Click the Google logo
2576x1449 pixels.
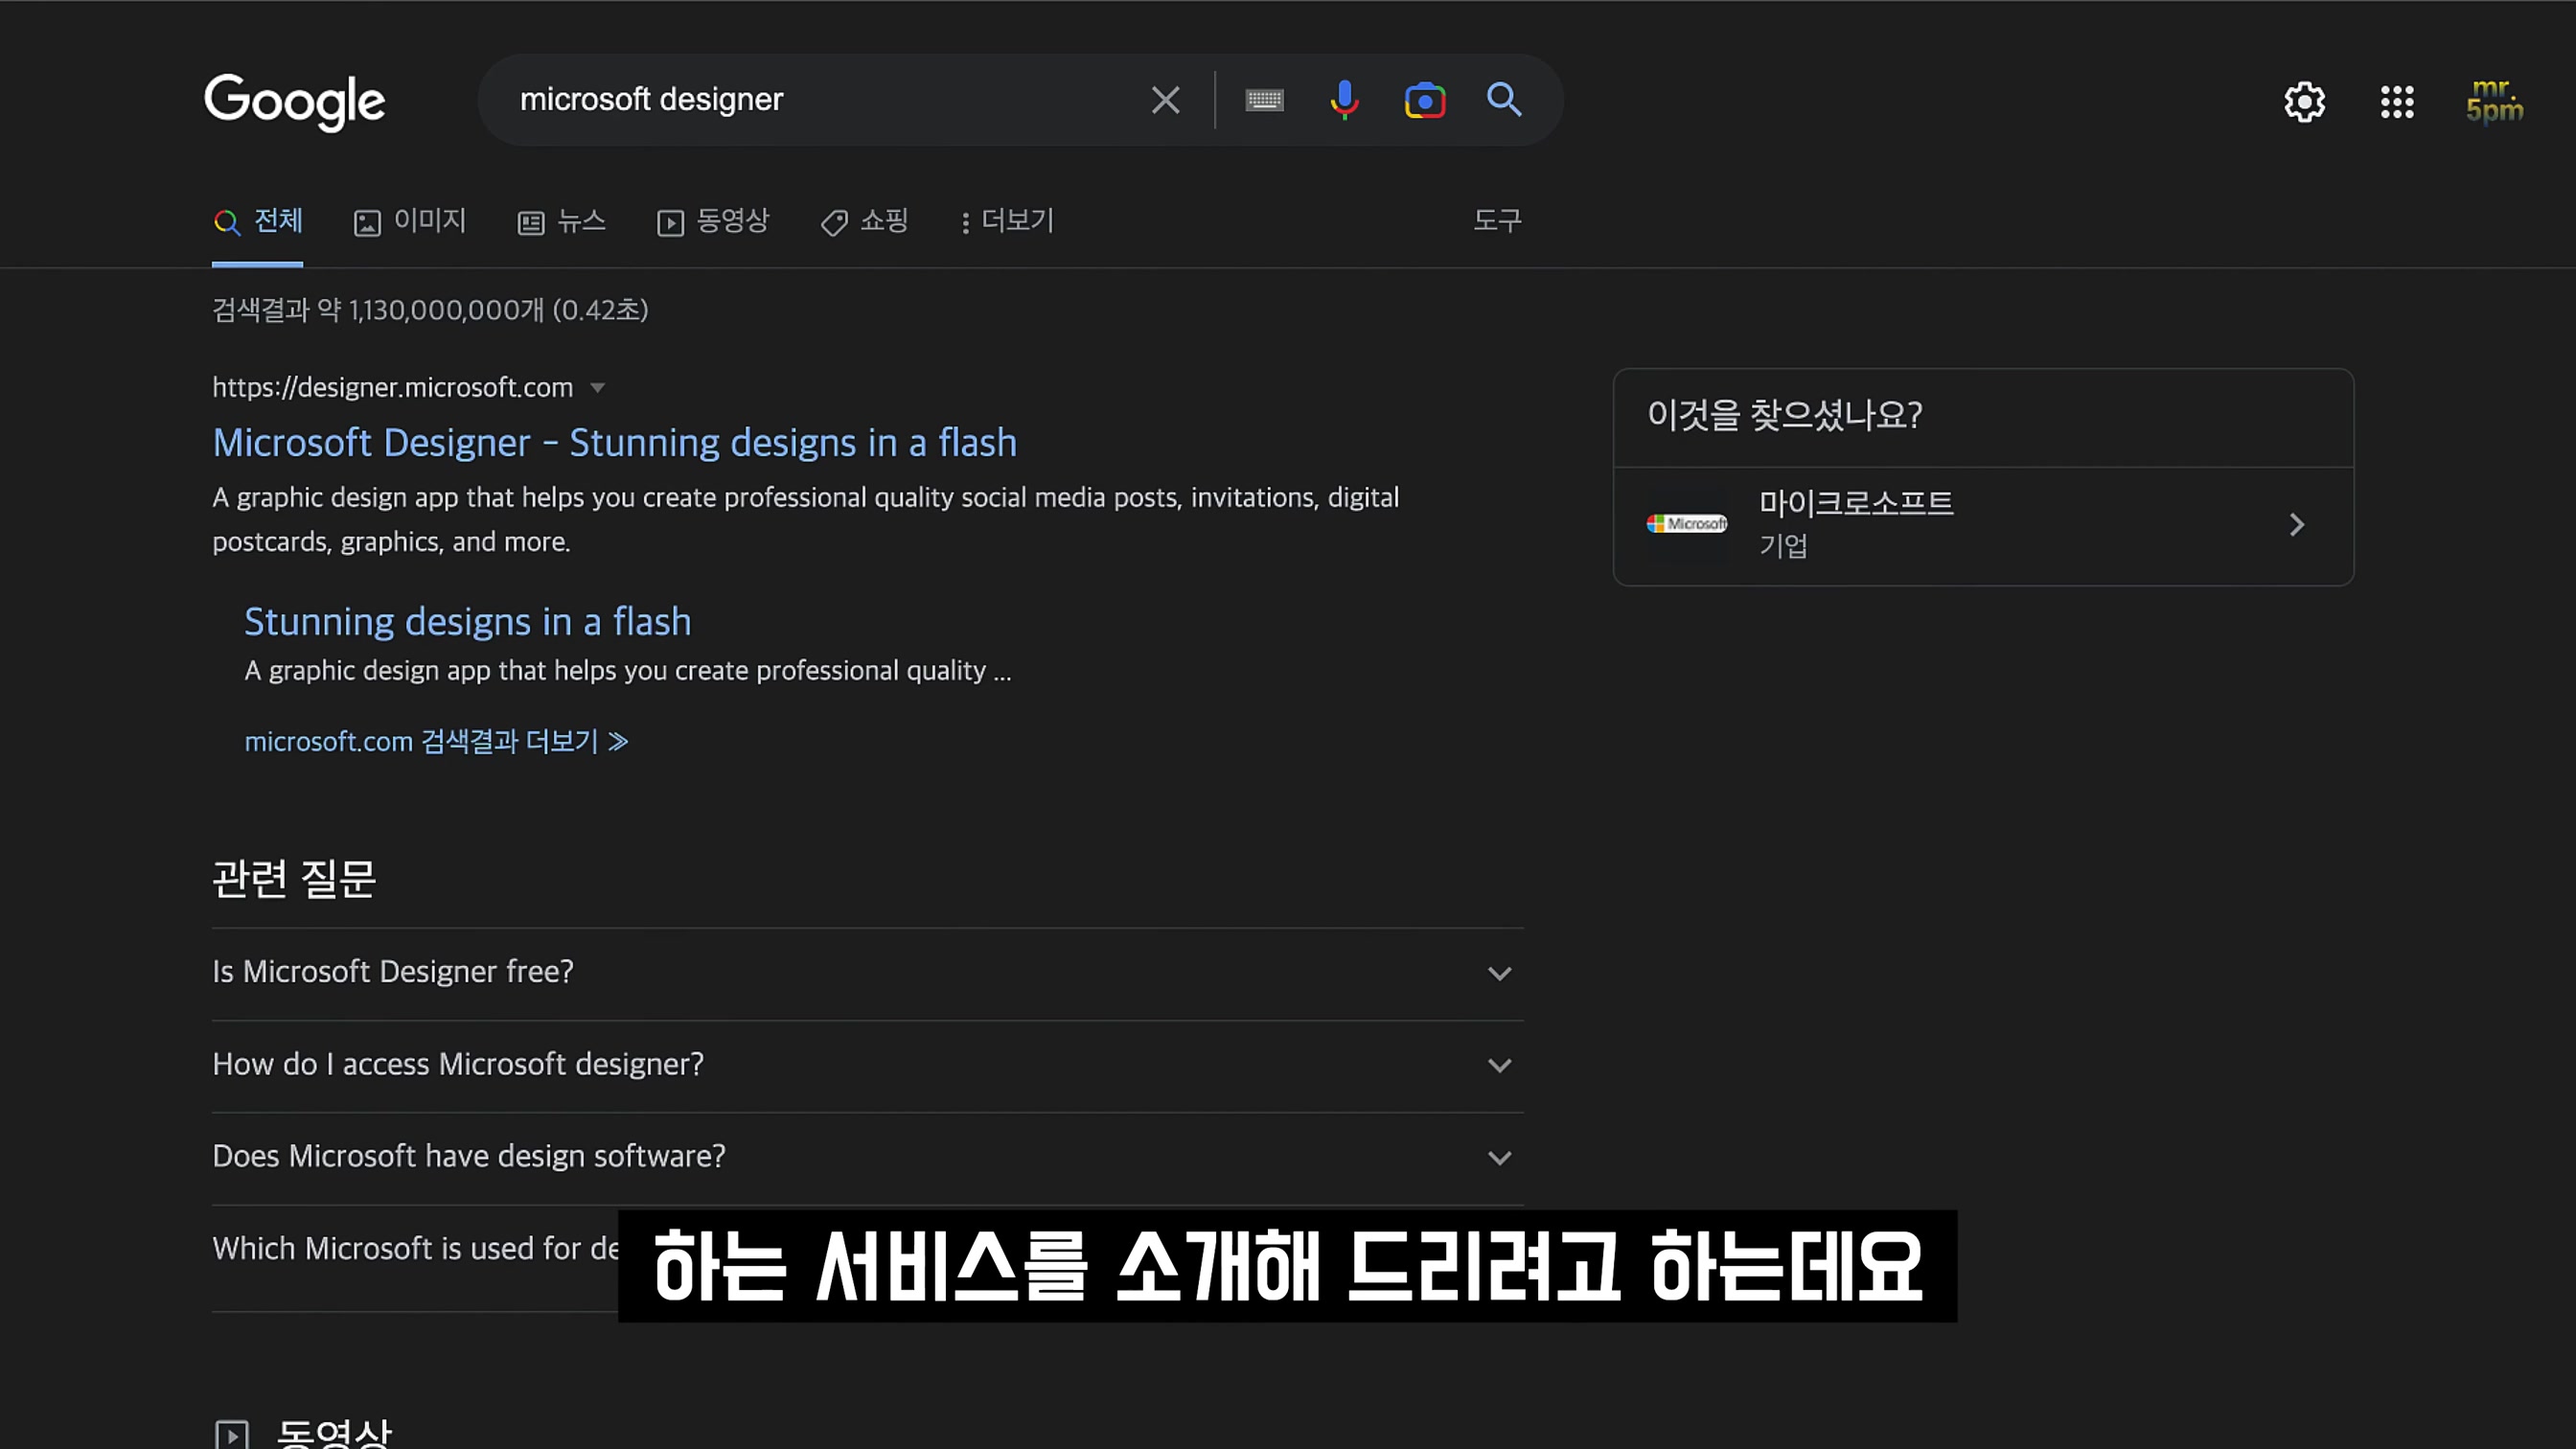[x=294, y=101]
